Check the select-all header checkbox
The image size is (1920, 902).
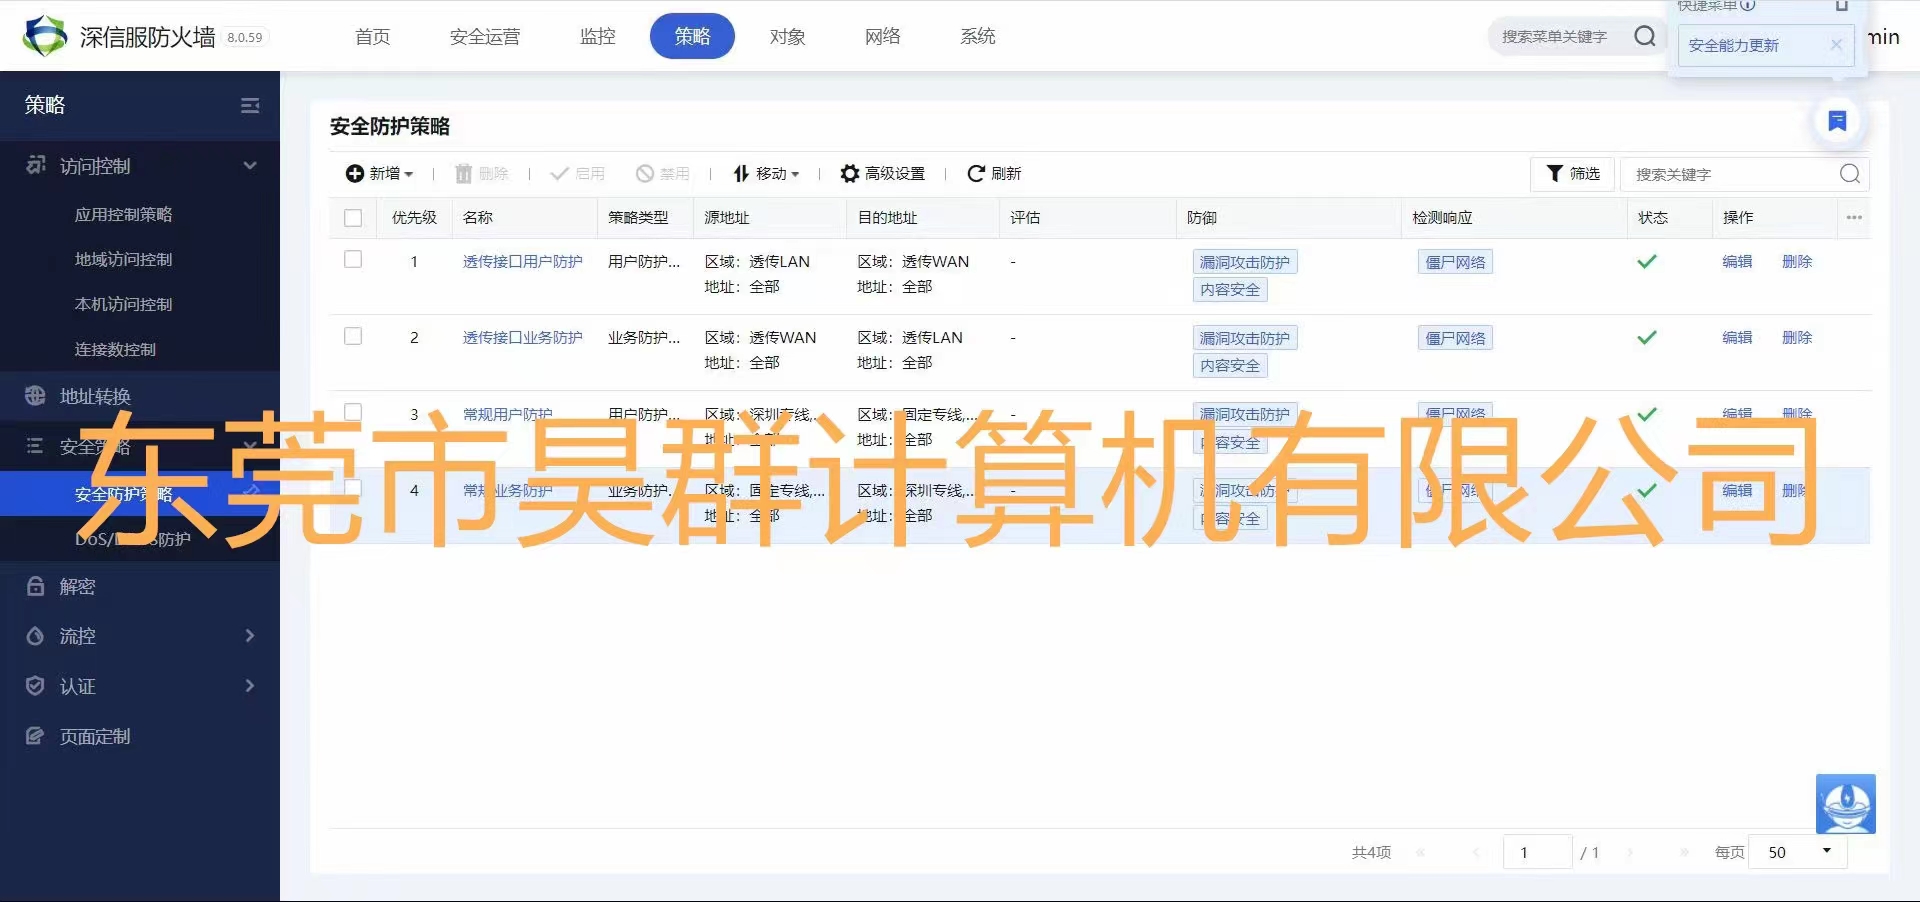(353, 218)
